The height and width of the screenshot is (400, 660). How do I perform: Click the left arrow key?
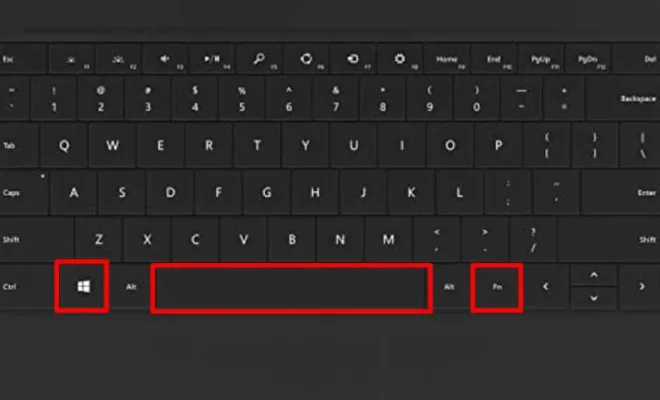[x=546, y=286]
